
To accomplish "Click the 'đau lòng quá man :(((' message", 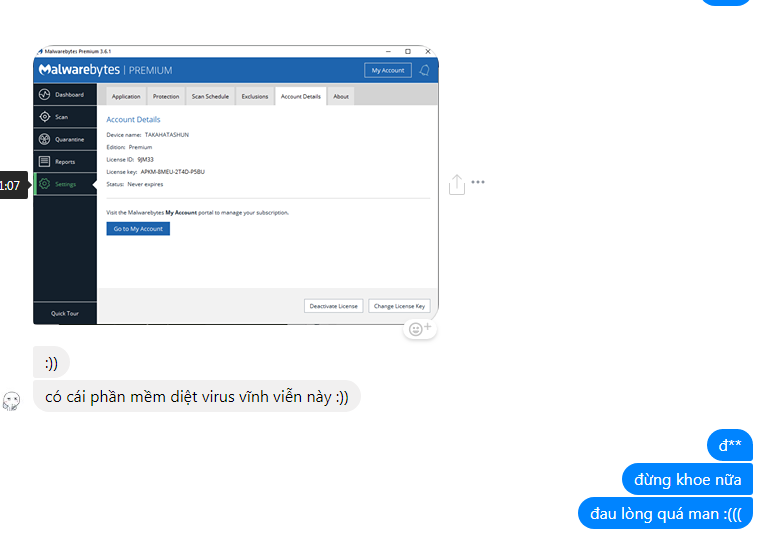I will click(666, 514).
